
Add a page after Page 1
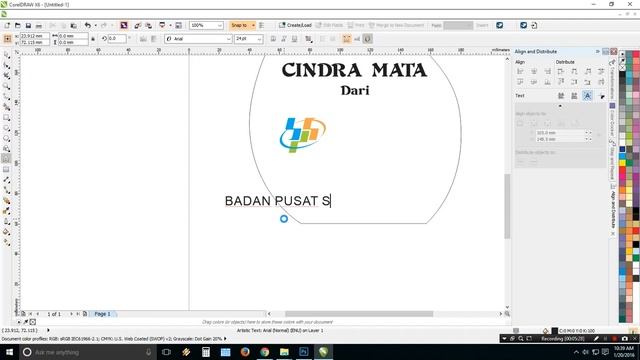85,314
